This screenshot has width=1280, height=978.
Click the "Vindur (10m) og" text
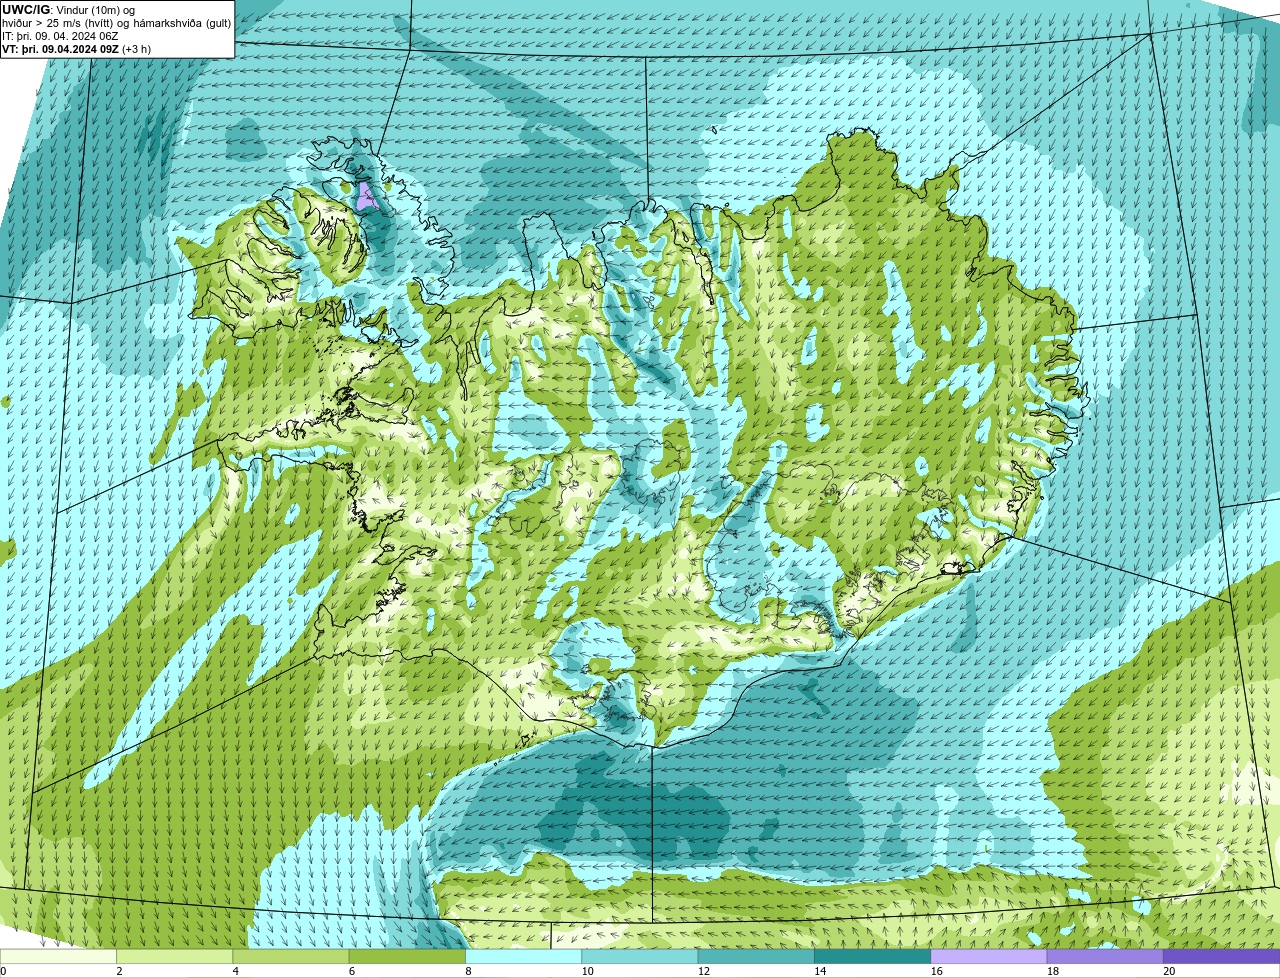tap(95, 10)
